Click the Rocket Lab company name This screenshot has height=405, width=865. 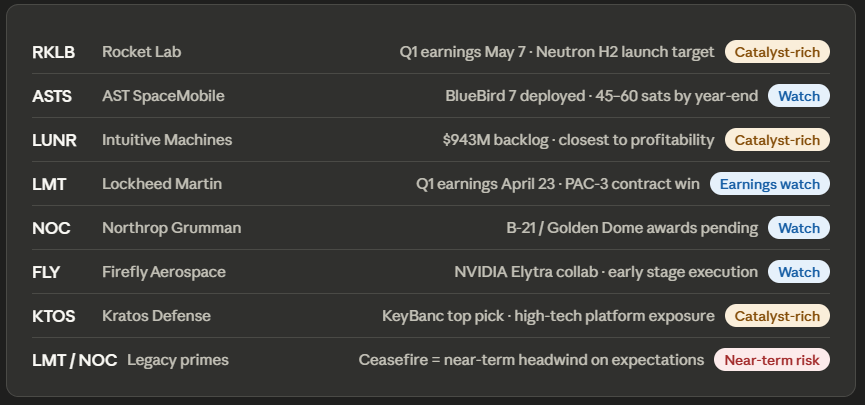141,52
